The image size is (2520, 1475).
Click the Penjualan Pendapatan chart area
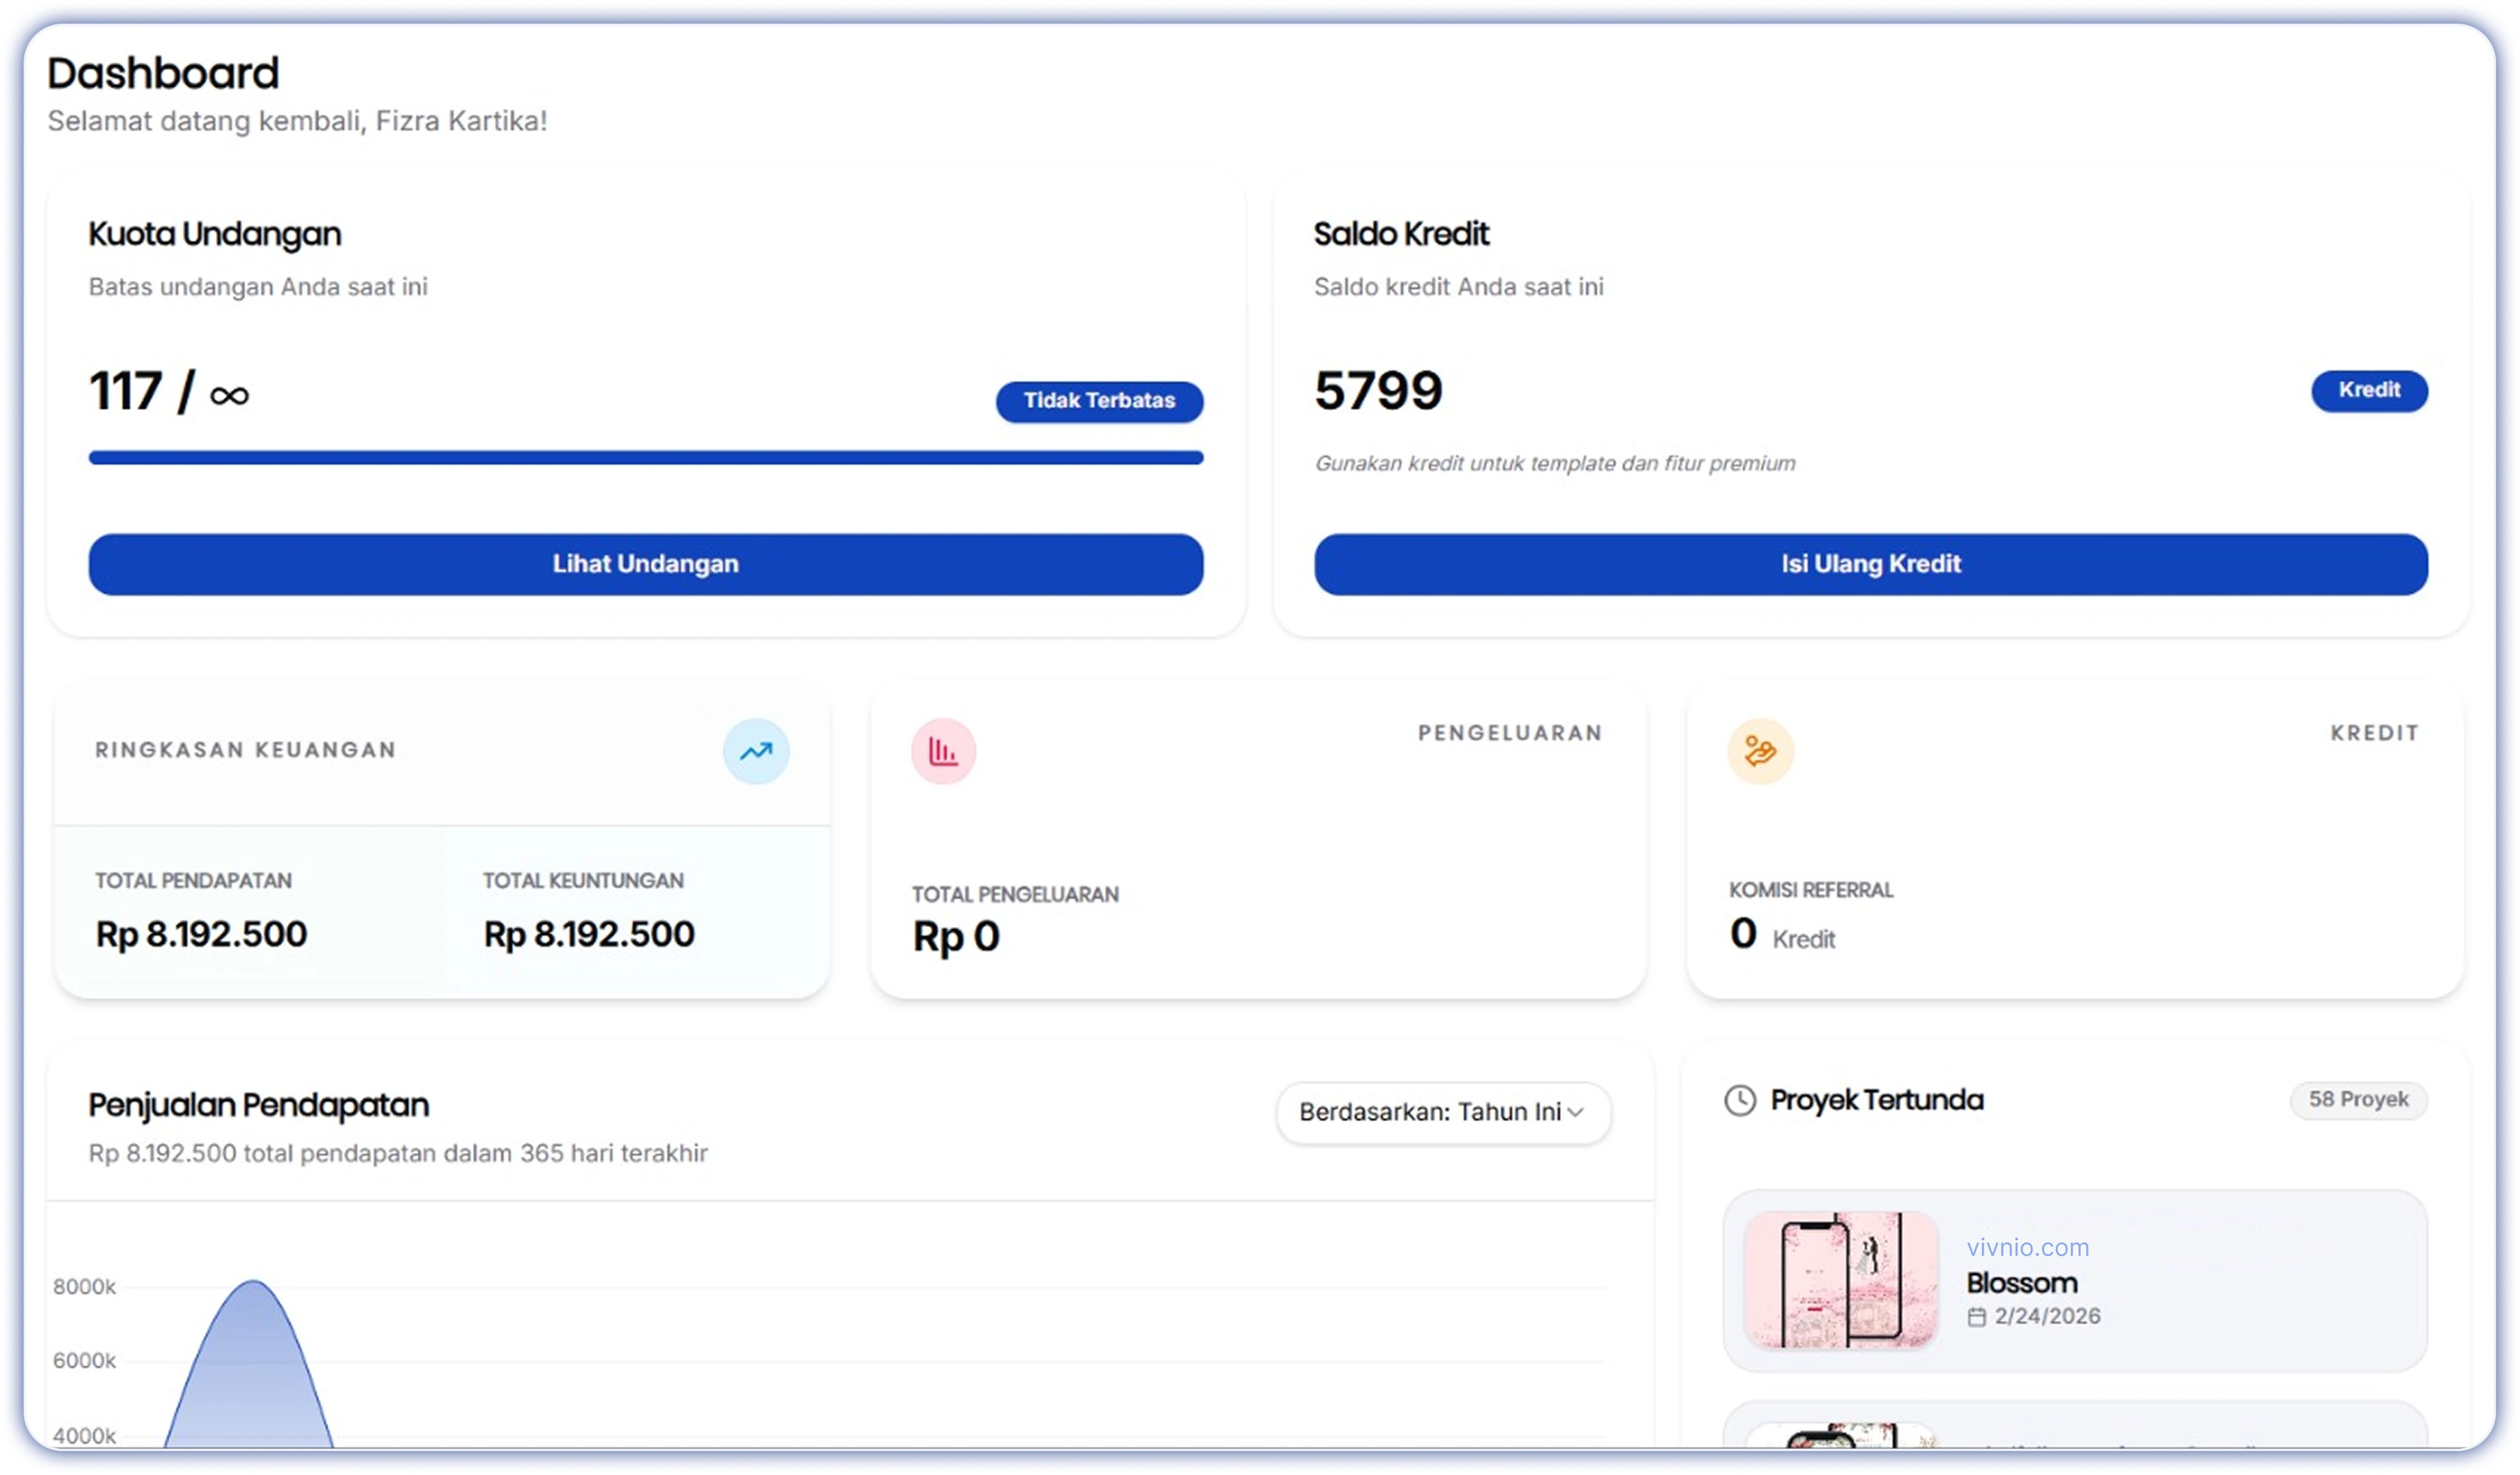point(850,1350)
